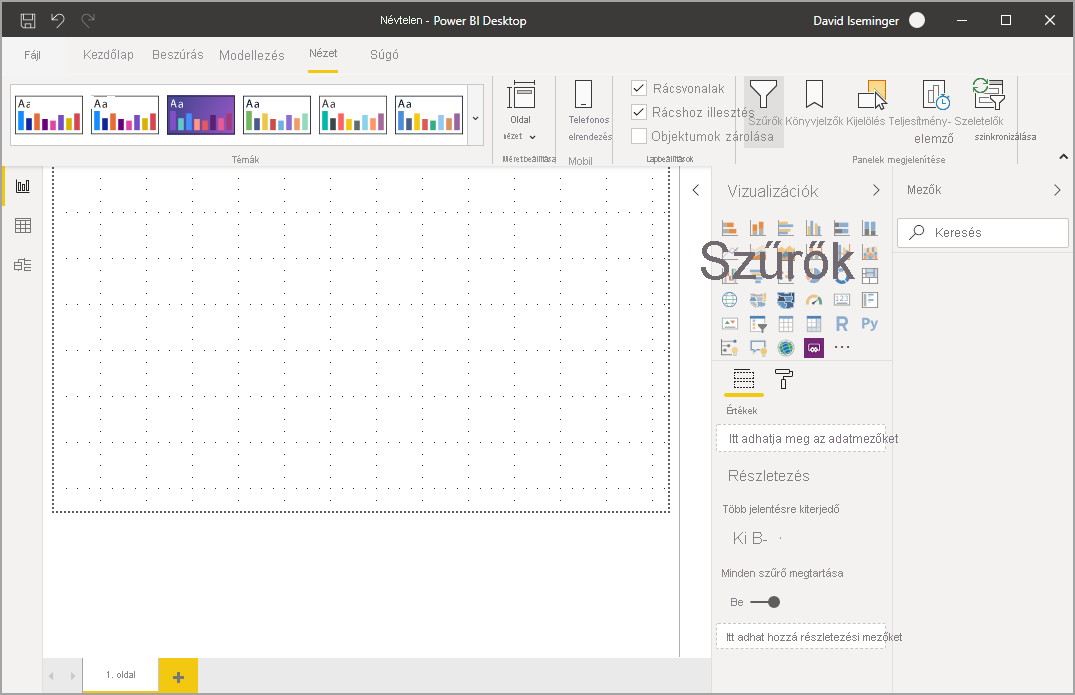Screen dimensions: 1075x695
Task: Click the Keresés search field
Action: [x=982, y=233]
